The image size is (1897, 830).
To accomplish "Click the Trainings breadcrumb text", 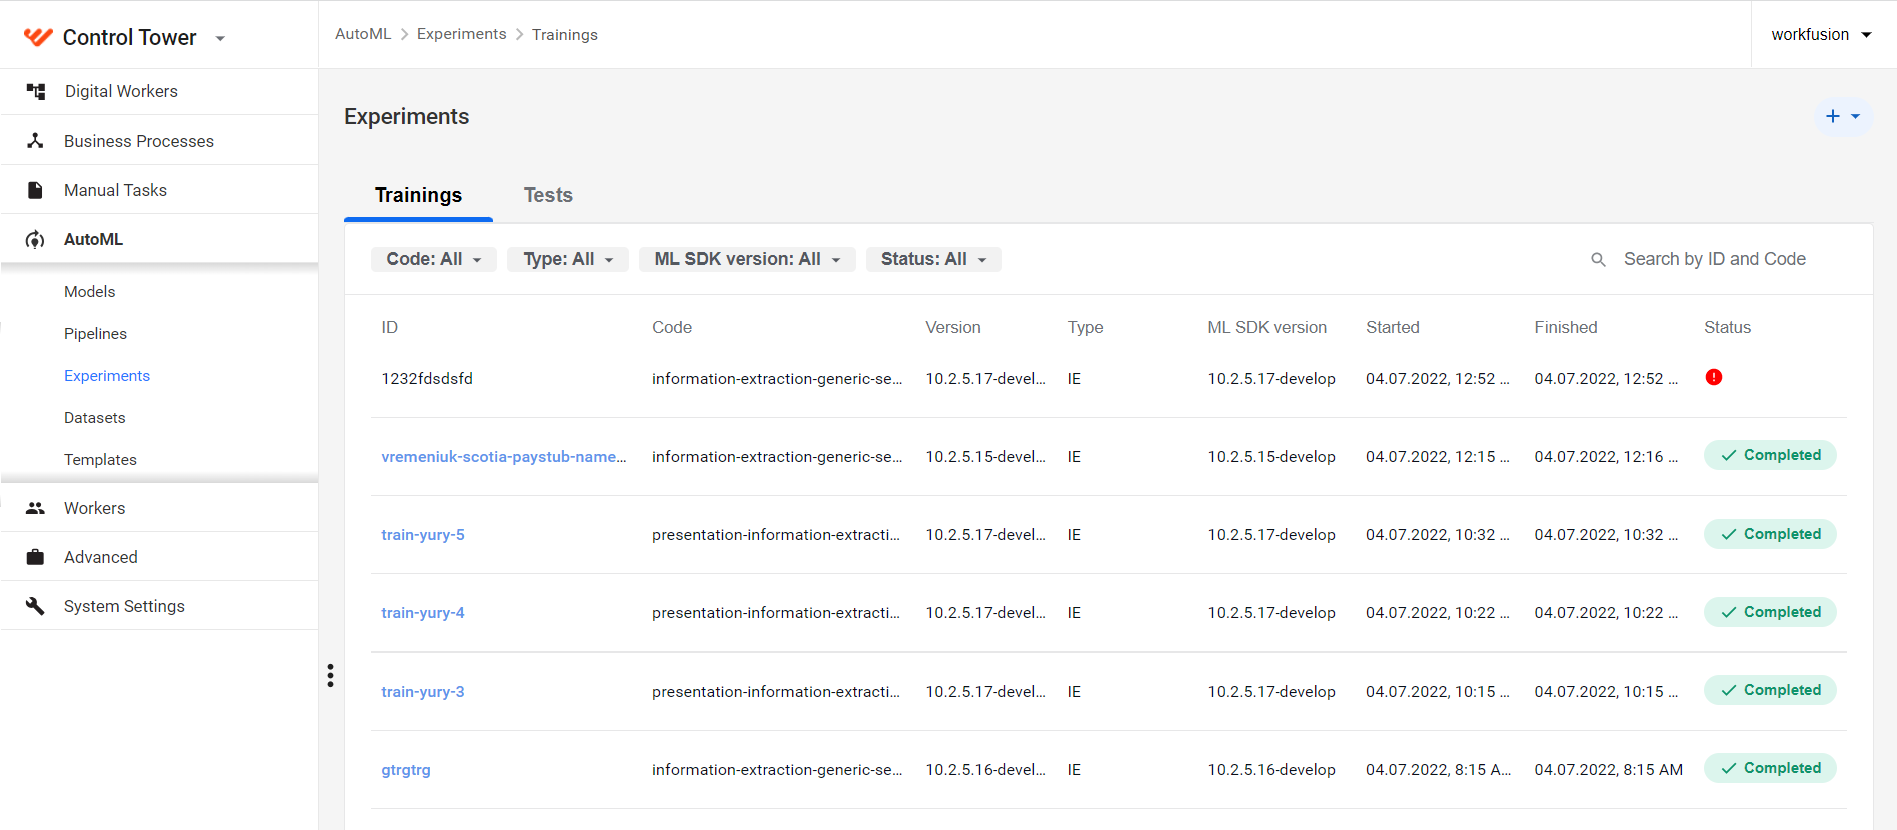I will [x=565, y=34].
